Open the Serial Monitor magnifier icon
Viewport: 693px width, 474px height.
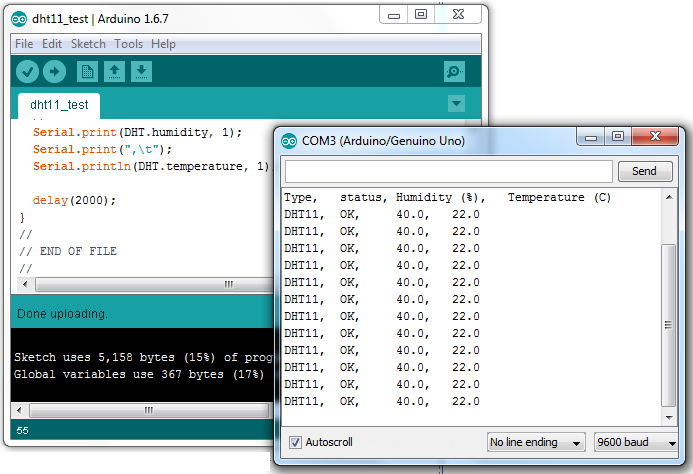click(x=454, y=72)
